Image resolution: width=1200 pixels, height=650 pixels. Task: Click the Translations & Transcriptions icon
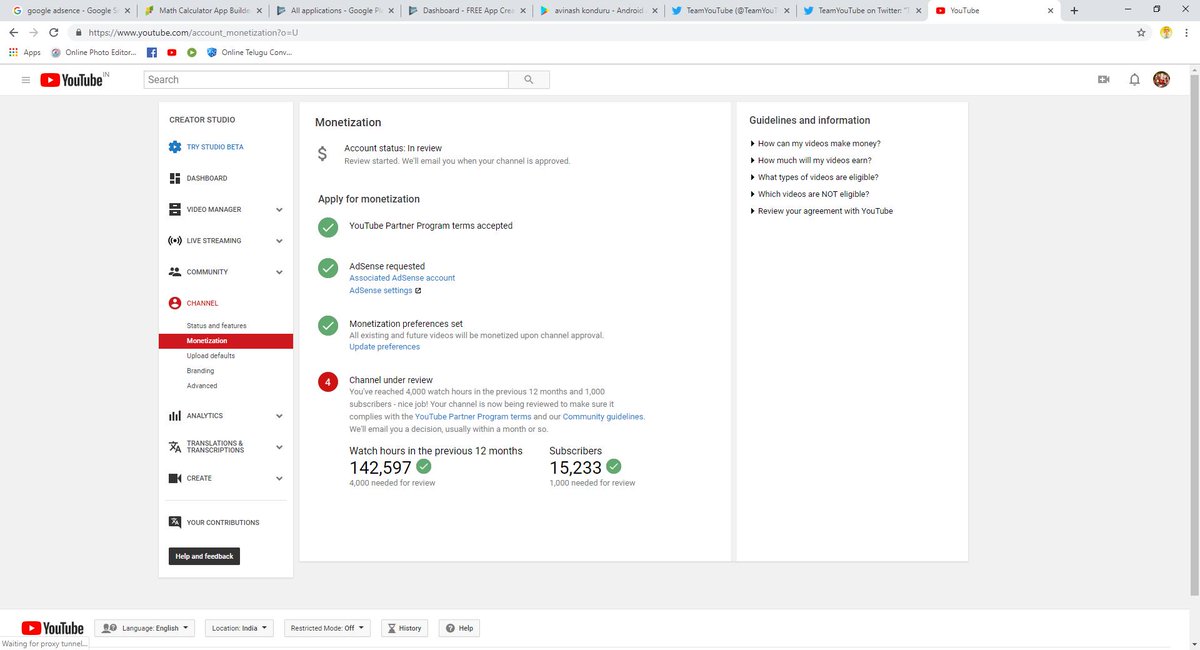point(175,447)
